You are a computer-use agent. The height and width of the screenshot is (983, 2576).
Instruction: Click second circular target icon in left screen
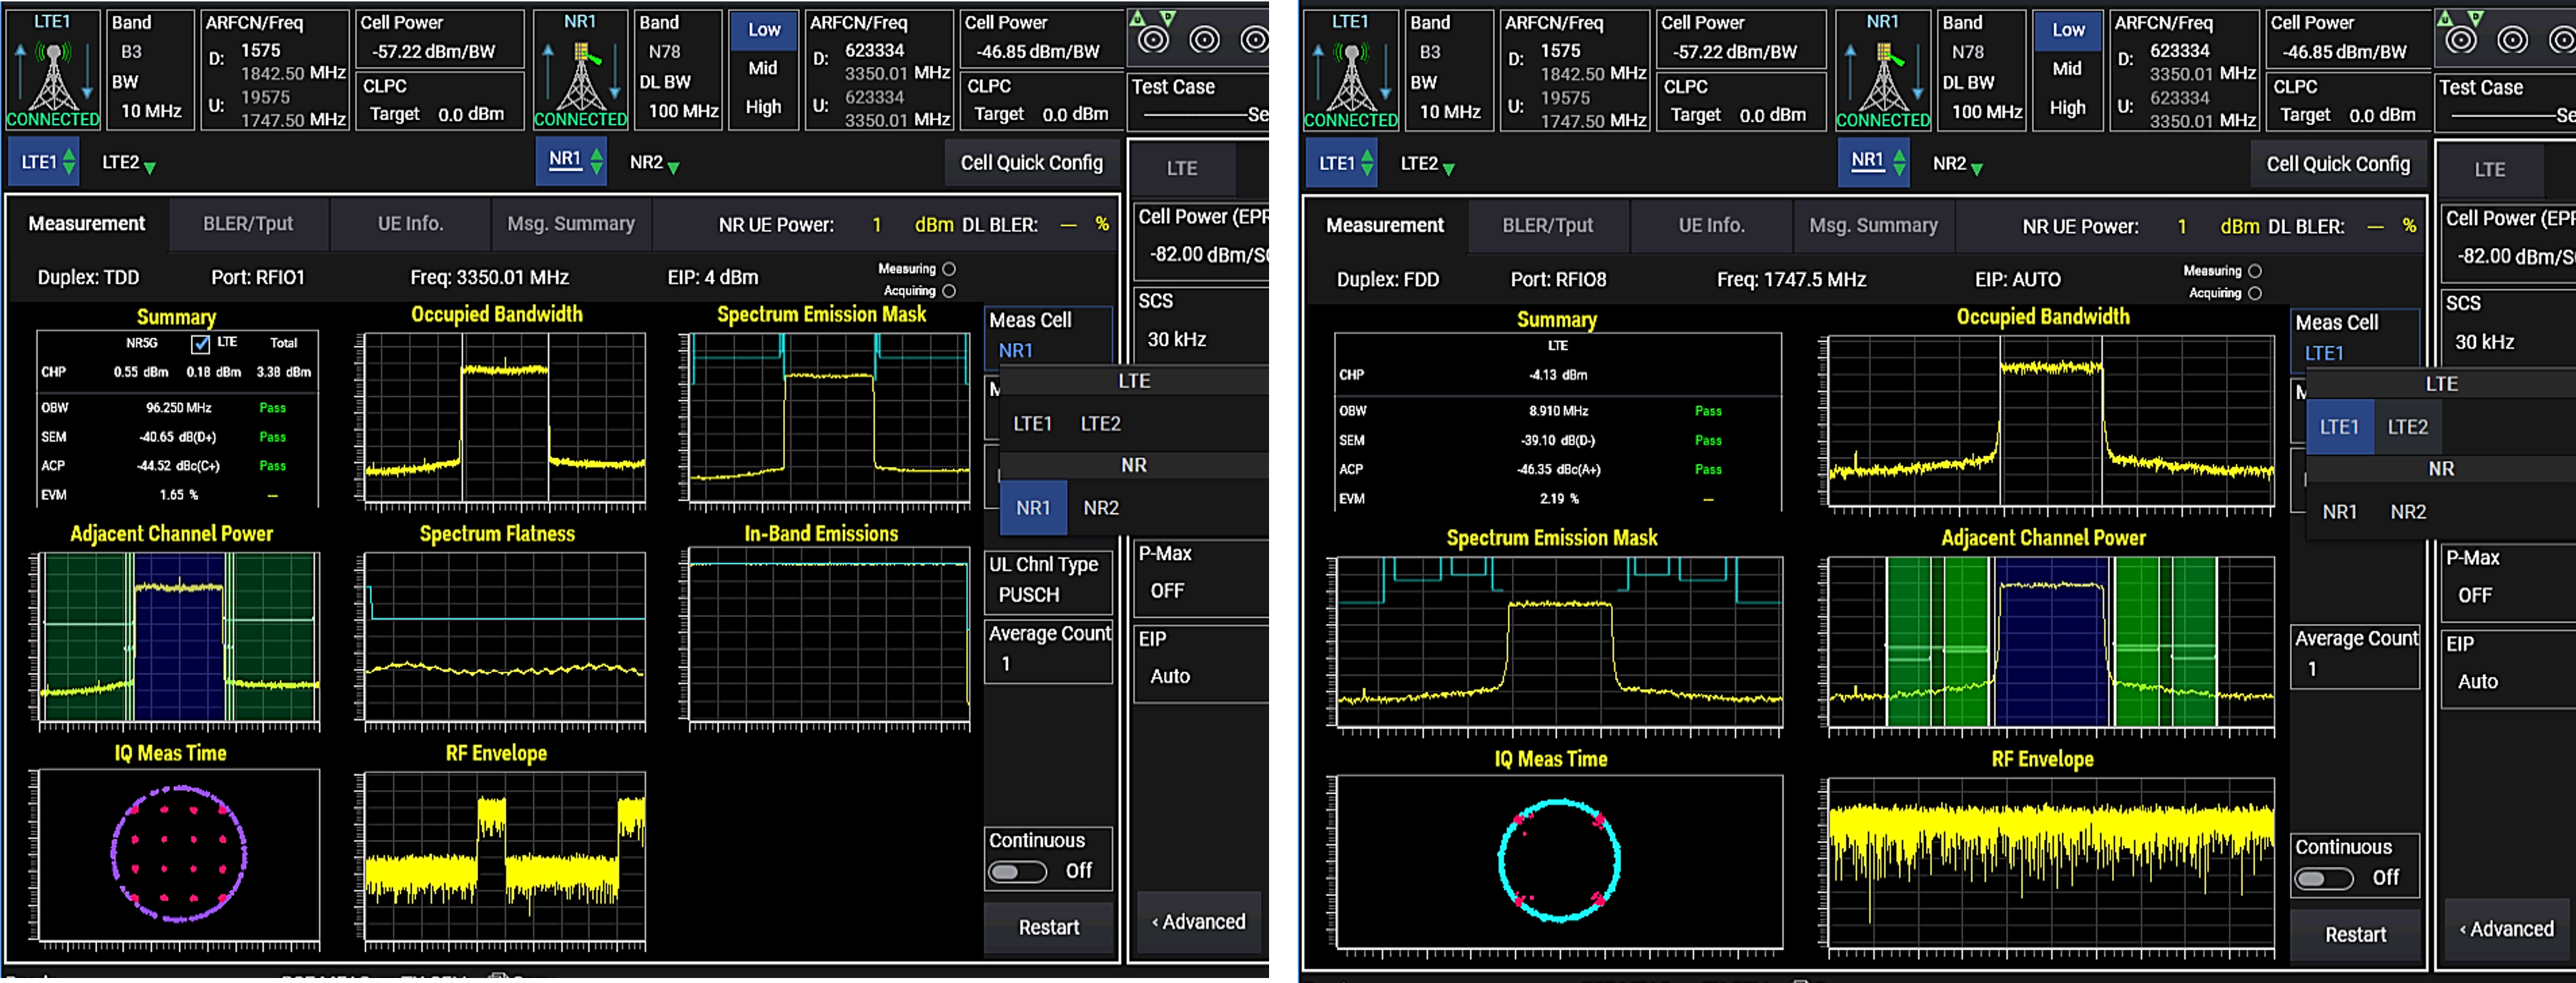click(1204, 40)
